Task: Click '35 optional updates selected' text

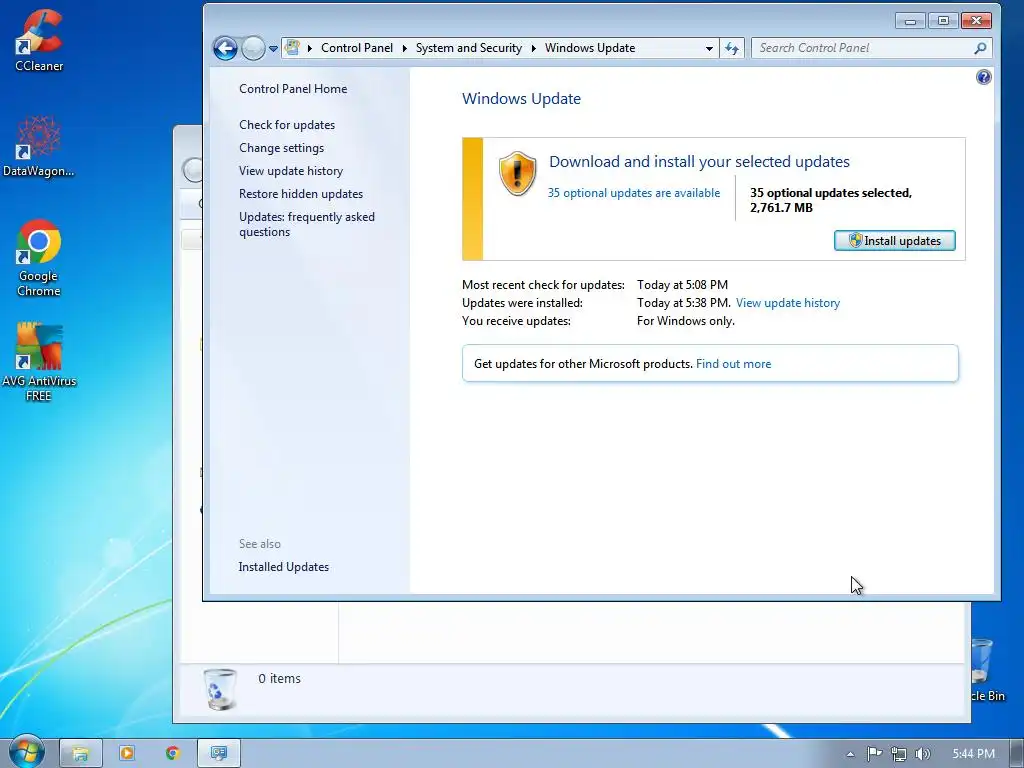Action: 830,193
